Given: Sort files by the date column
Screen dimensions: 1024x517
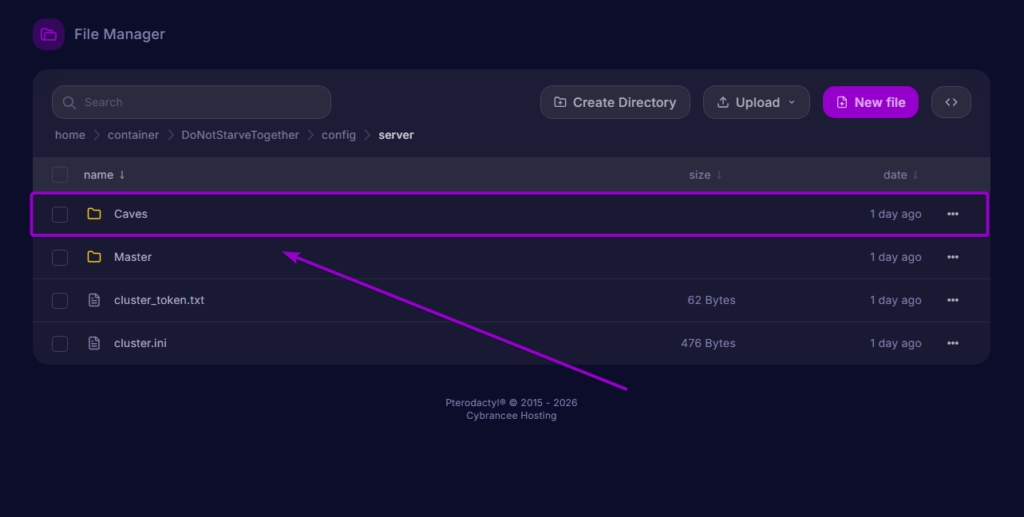Looking at the screenshot, I should (901, 175).
